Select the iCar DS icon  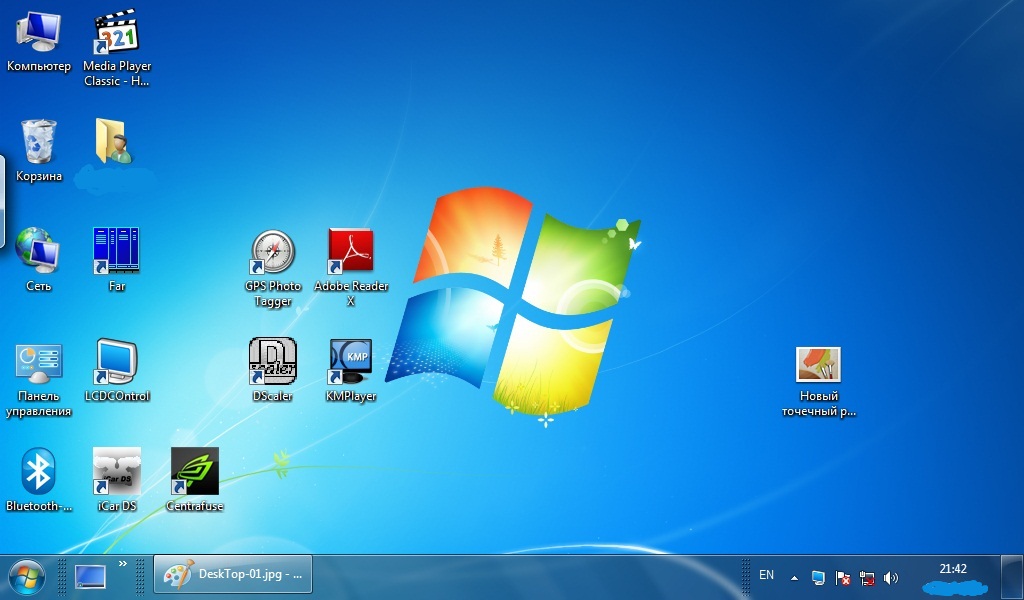116,472
